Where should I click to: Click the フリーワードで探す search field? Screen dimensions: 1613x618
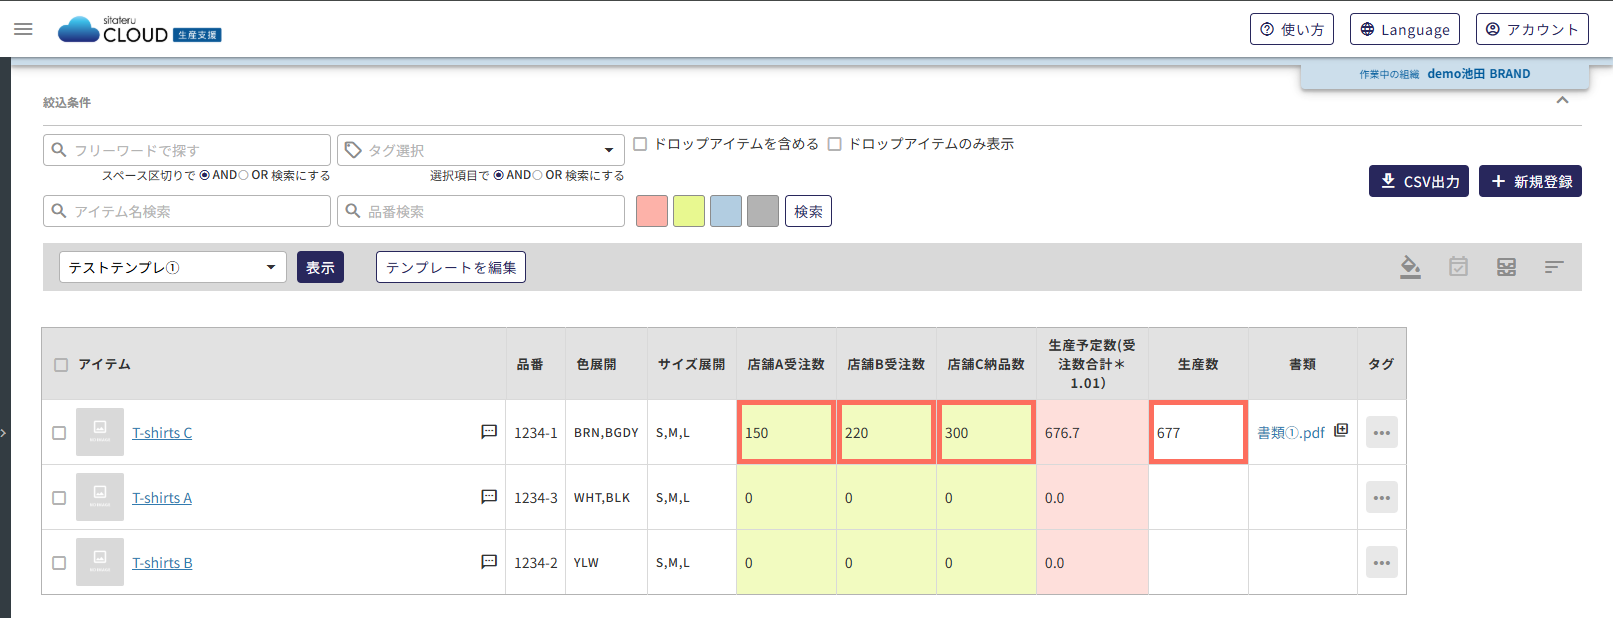pos(187,150)
